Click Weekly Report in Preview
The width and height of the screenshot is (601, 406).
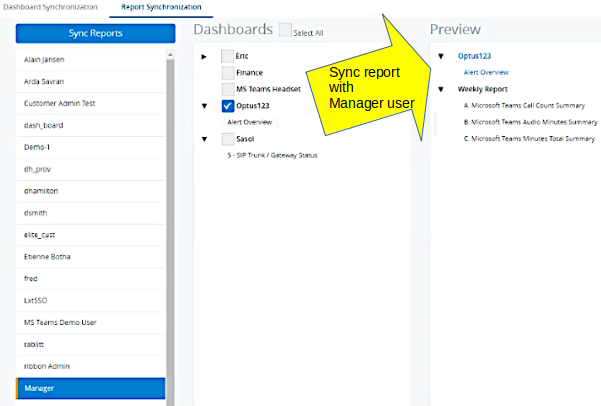click(x=483, y=89)
